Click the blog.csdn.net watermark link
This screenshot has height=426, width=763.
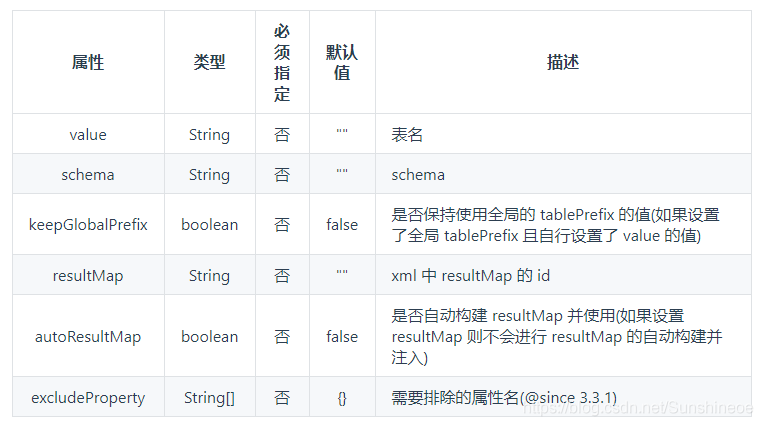pyautogui.click(x=638, y=408)
